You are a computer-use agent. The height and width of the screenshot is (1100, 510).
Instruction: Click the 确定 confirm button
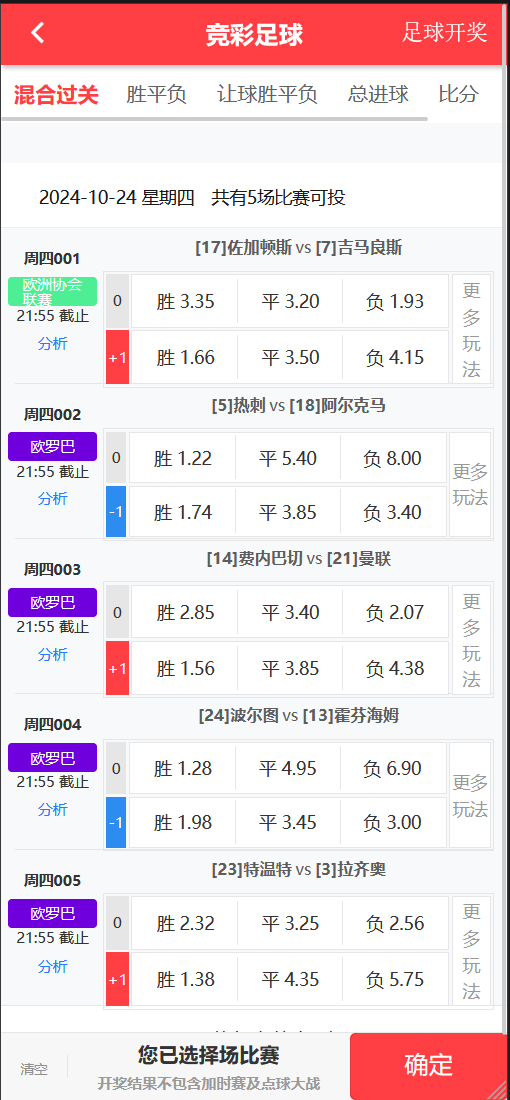(429, 1065)
